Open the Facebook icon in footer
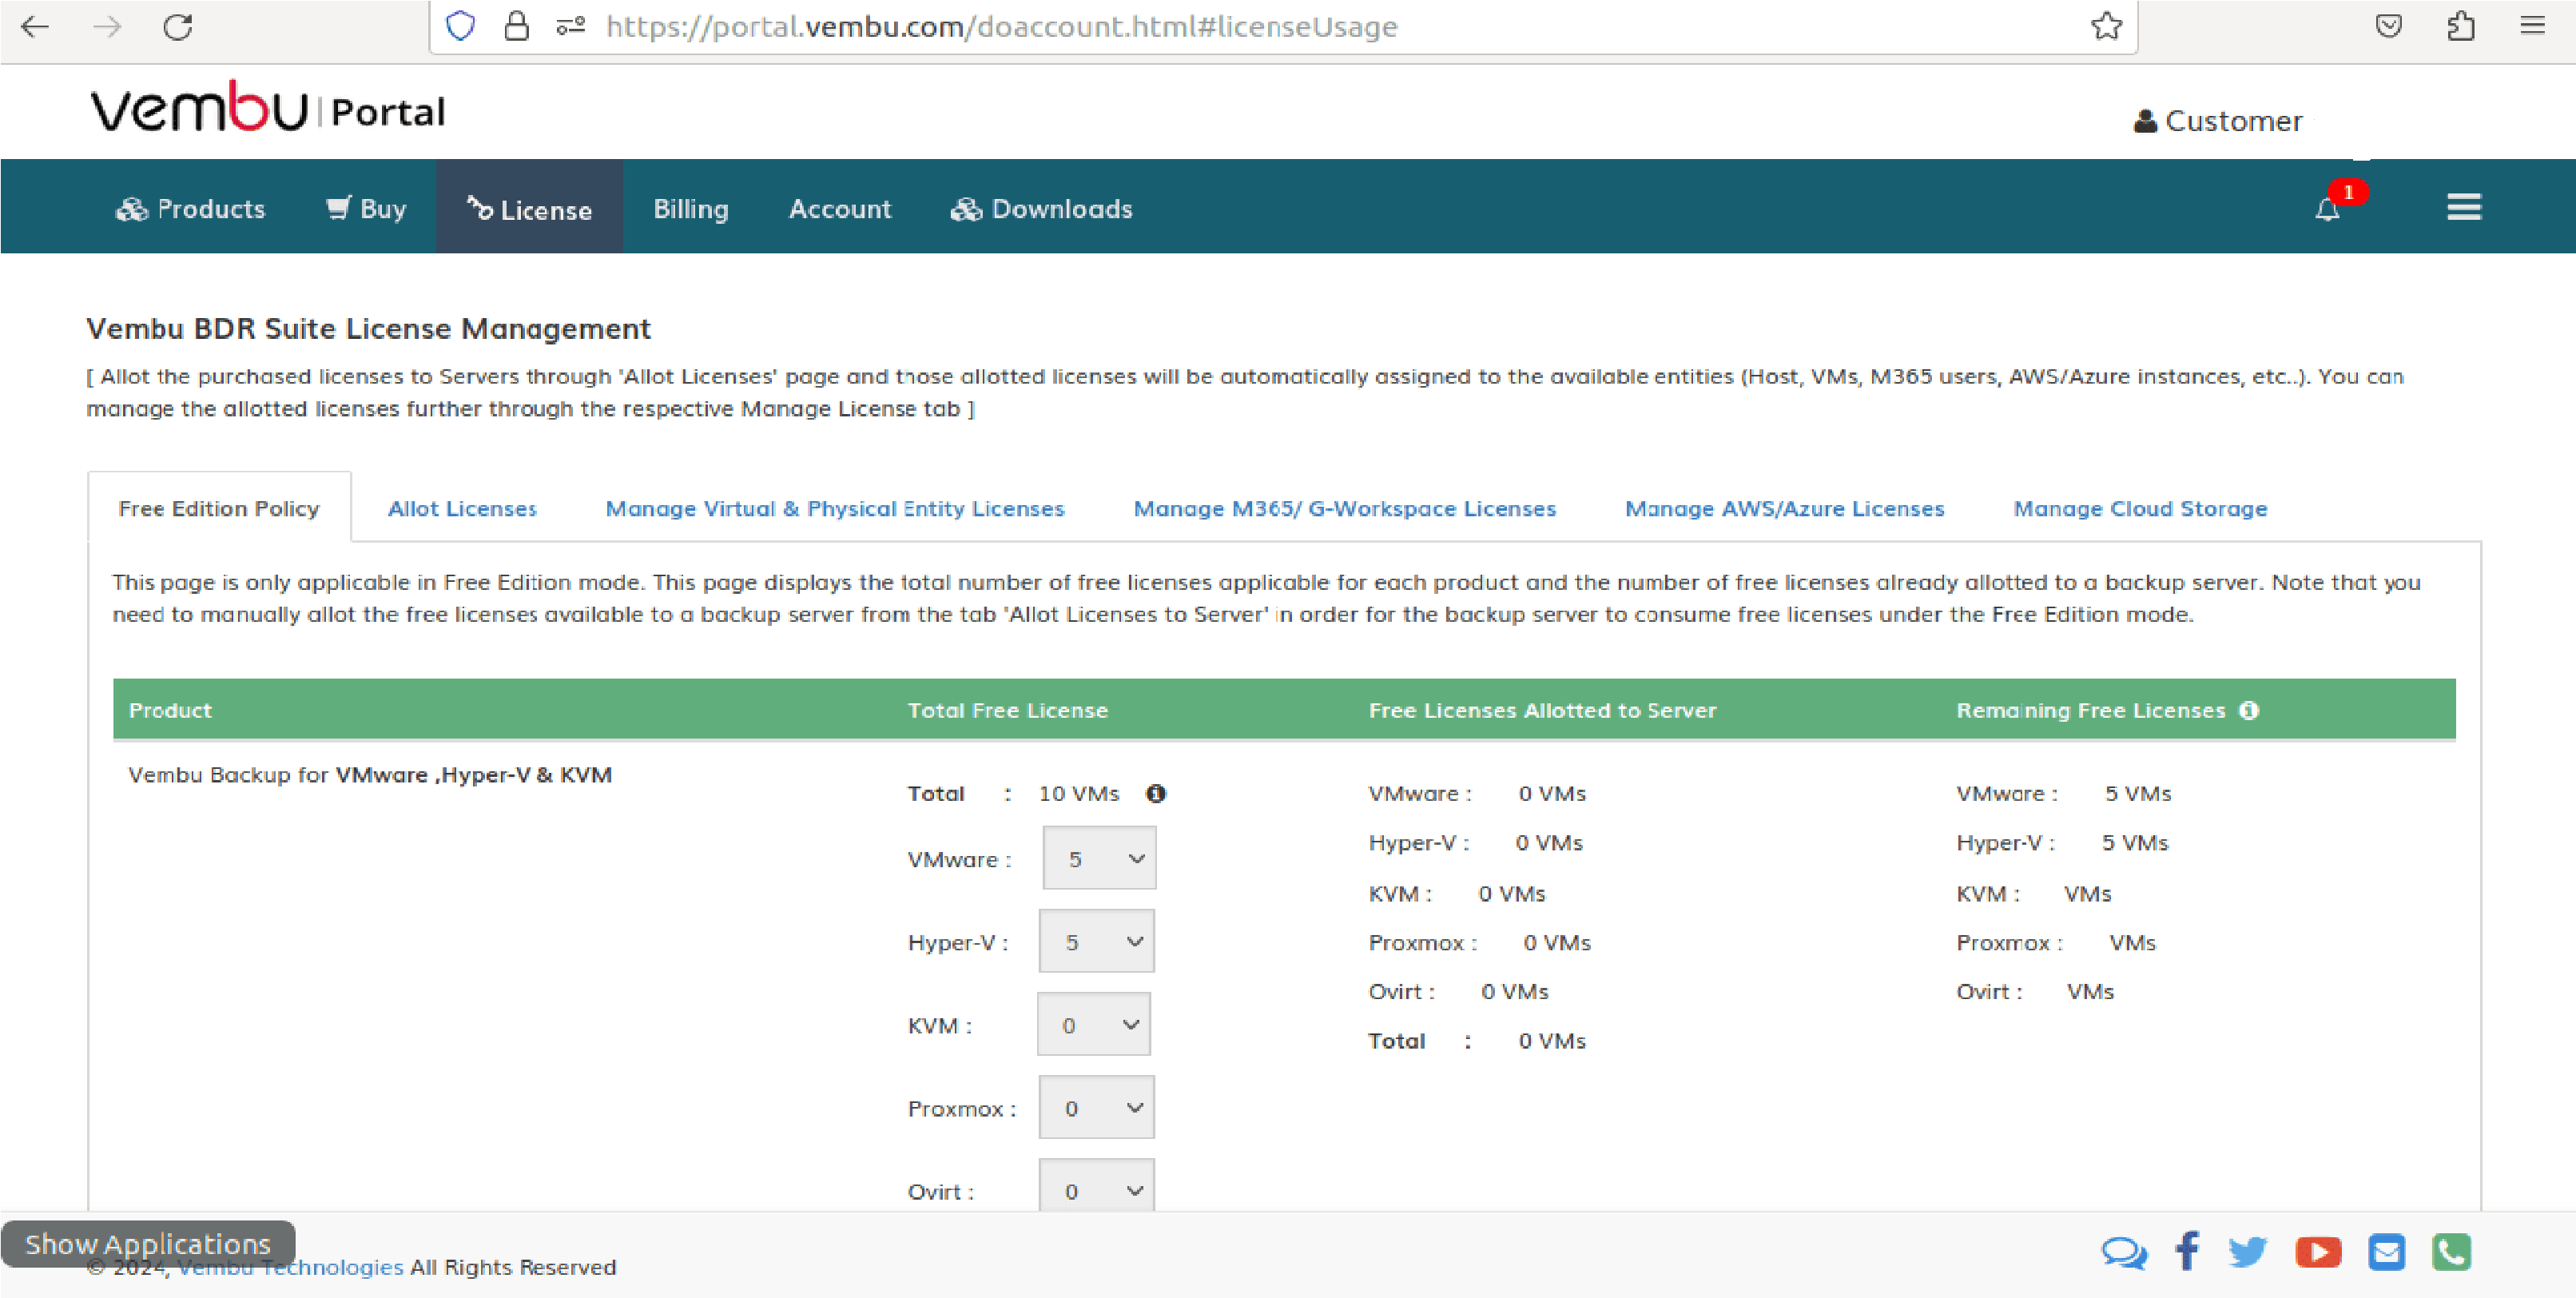The height and width of the screenshot is (1298, 2576). coord(2187,1251)
